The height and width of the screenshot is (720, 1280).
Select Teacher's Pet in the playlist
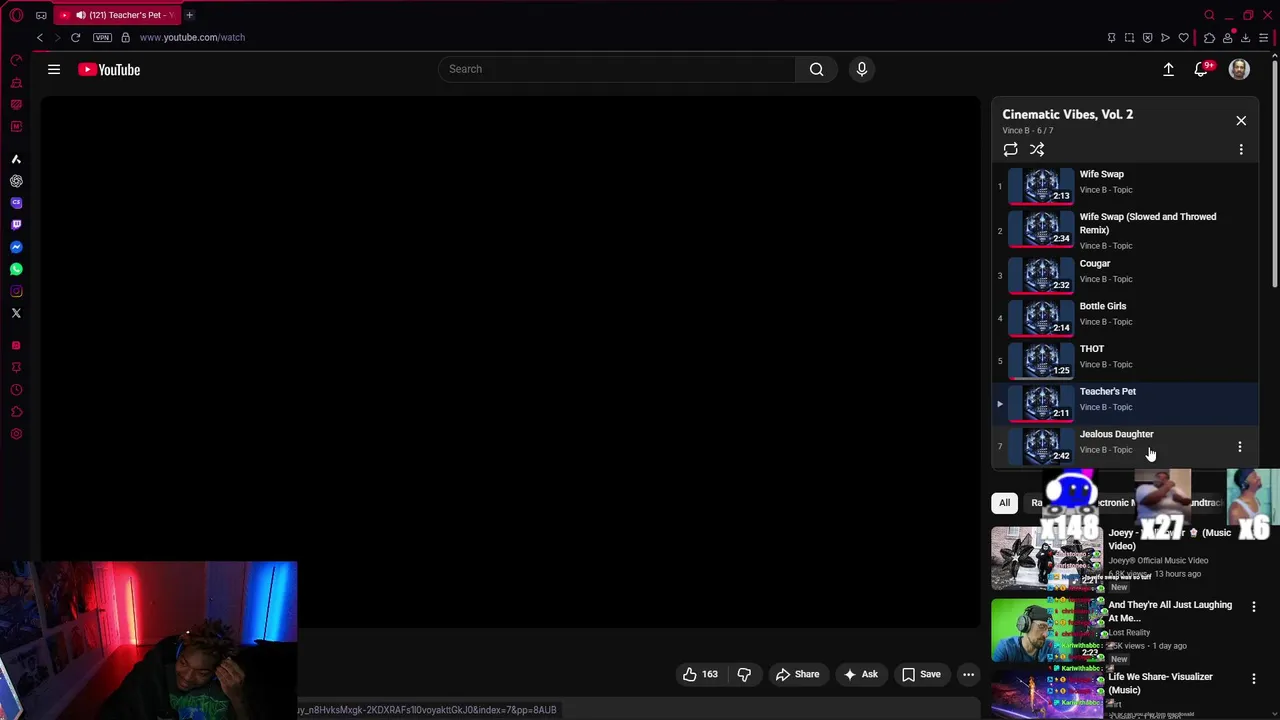(1125, 403)
